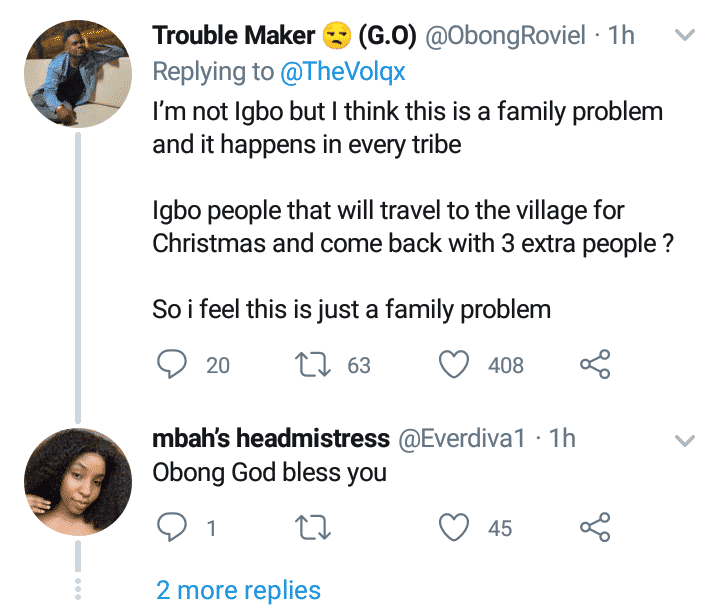The height and width of the screenshot is (612, 720).
Task: Click the 1h timestamp on Trouble Maker's tweet
Action: pos(622,36)
